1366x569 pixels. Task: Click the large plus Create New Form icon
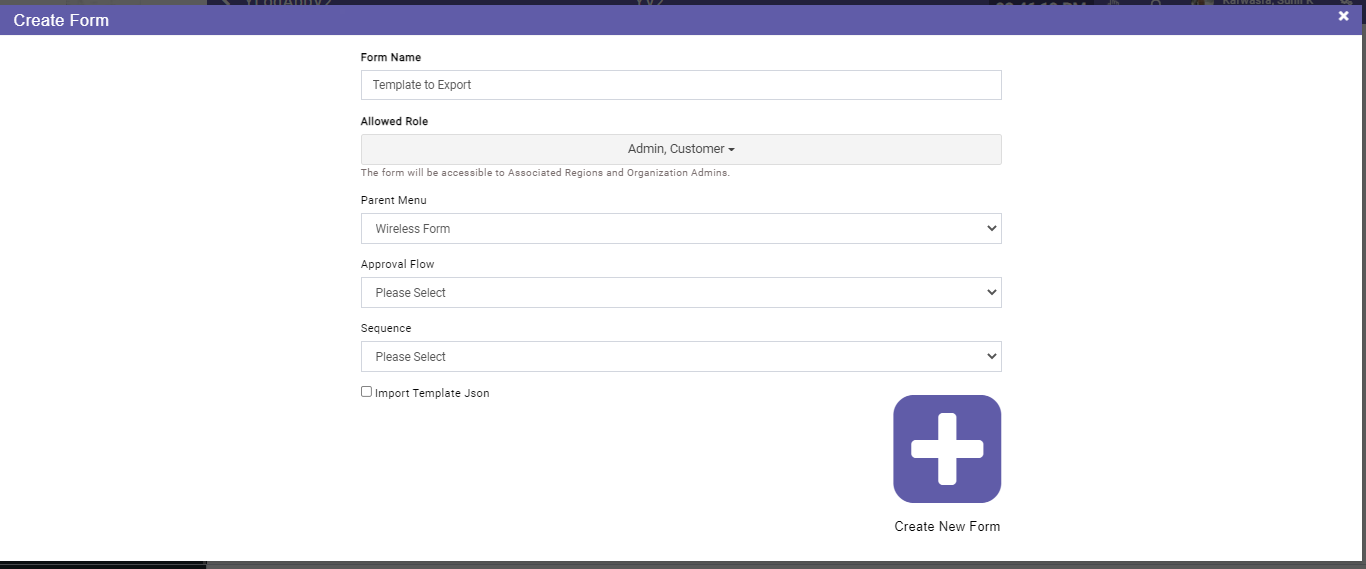947,449
